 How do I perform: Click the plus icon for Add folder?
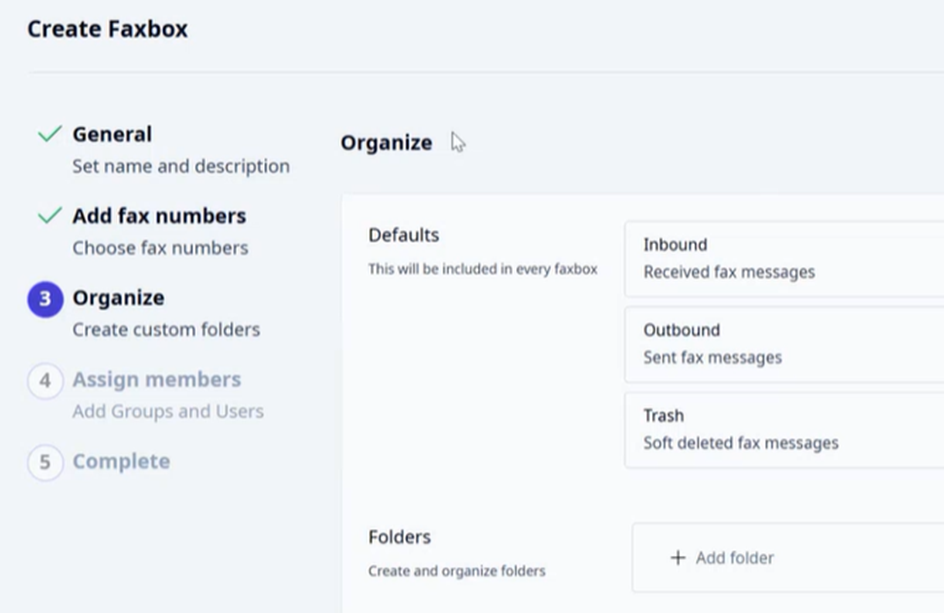tap(678, 558)
